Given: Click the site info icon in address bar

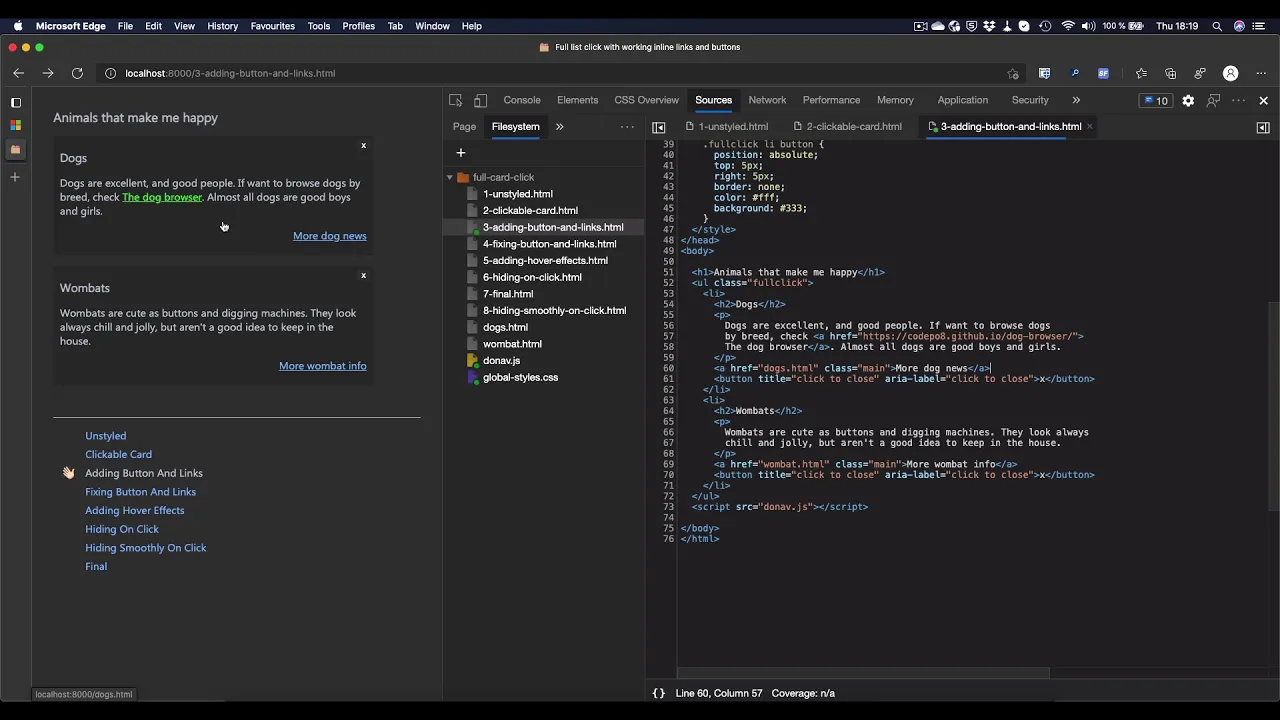Looking at the screenshot, I should point(111,73).
